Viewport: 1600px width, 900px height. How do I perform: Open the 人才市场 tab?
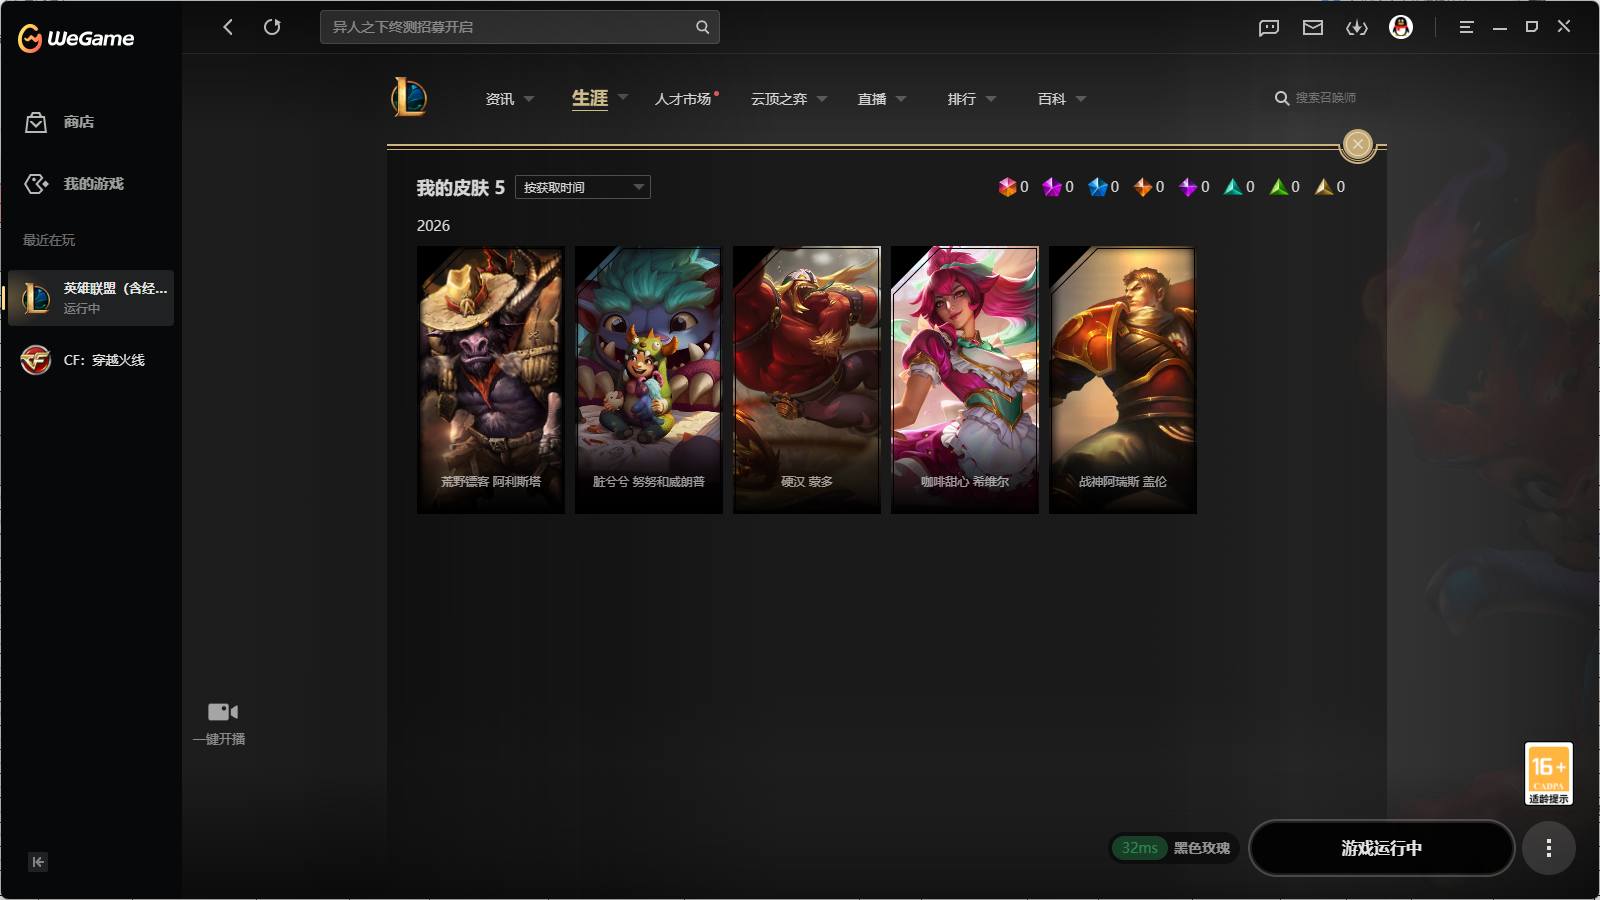(x=683, y=99)
